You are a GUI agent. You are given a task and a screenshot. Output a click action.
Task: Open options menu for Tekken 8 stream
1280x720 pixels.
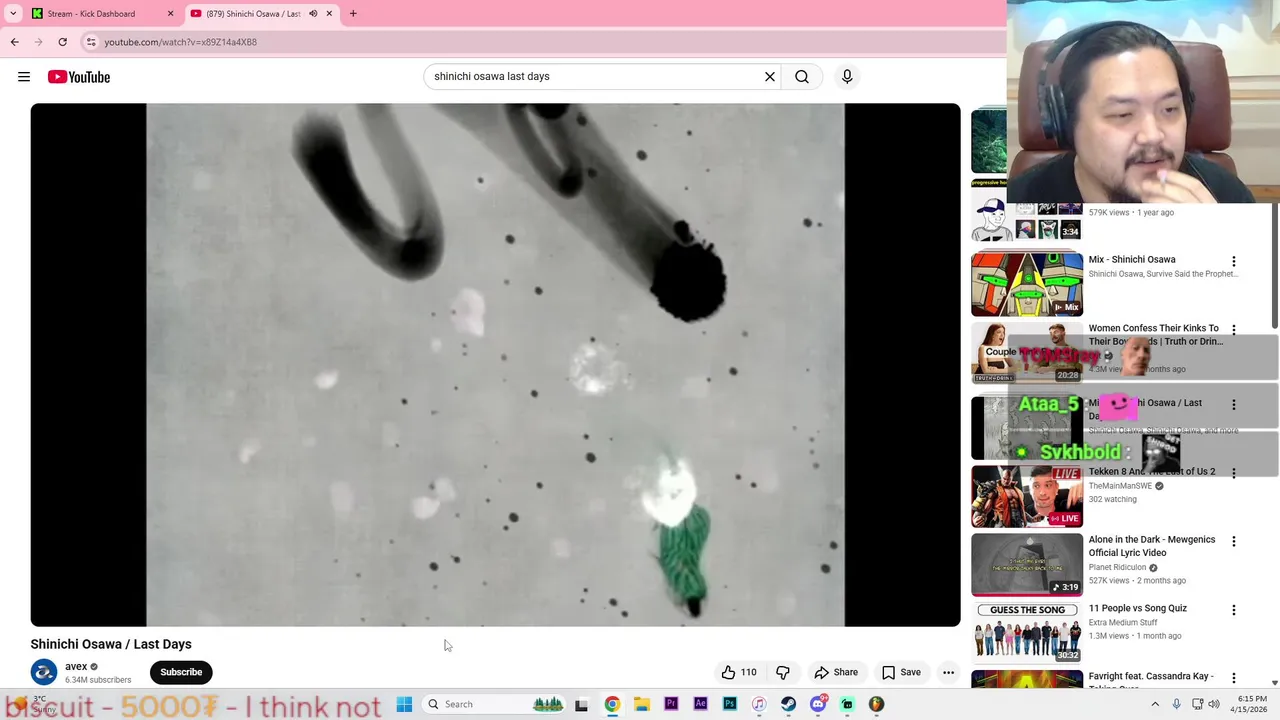[1234, 473]
